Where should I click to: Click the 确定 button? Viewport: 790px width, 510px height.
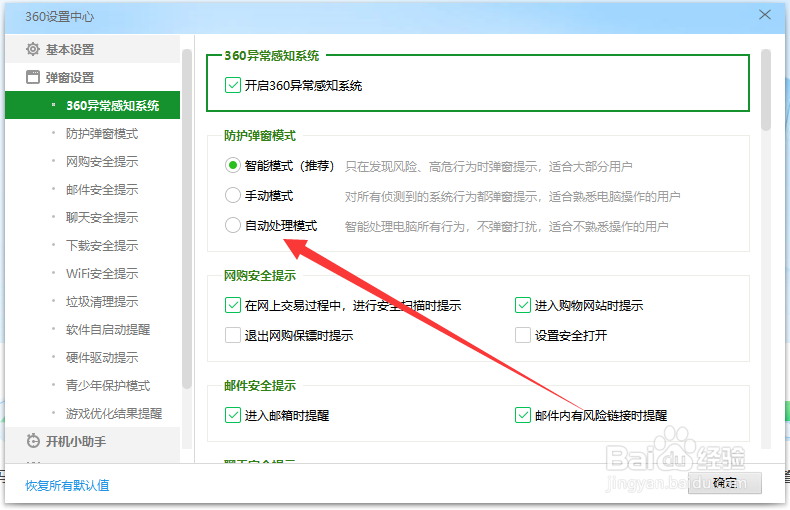click(x=725, y=483)
